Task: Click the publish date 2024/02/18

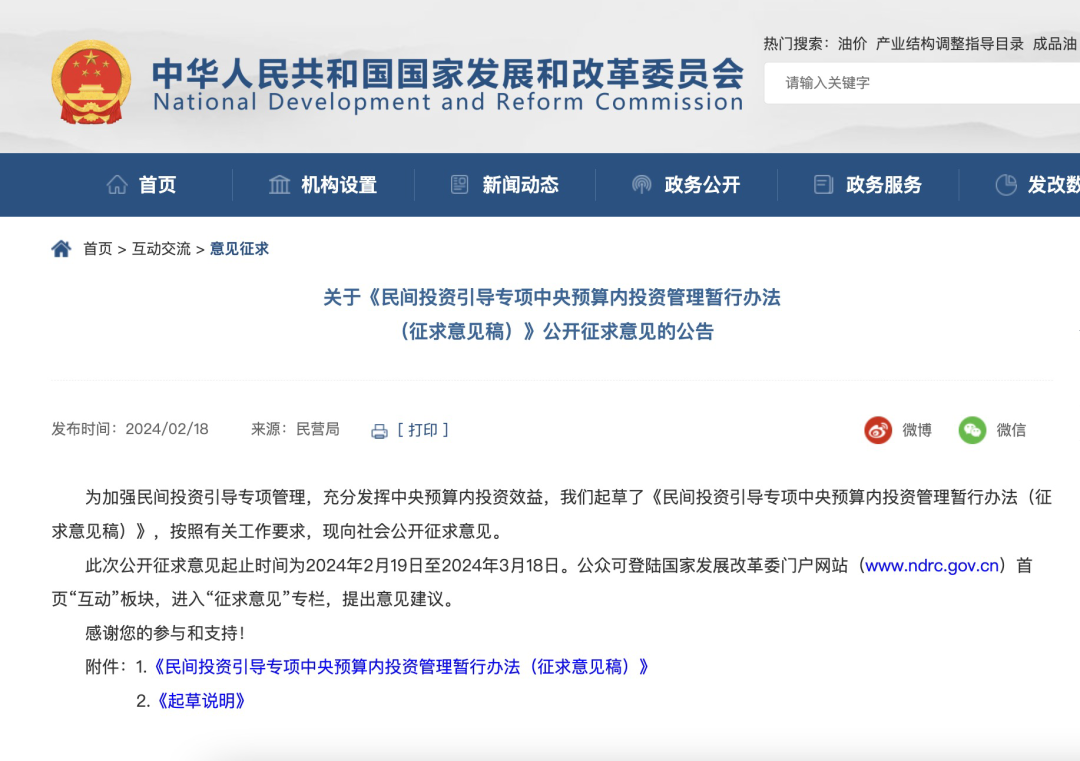Action: click(167, 429)
